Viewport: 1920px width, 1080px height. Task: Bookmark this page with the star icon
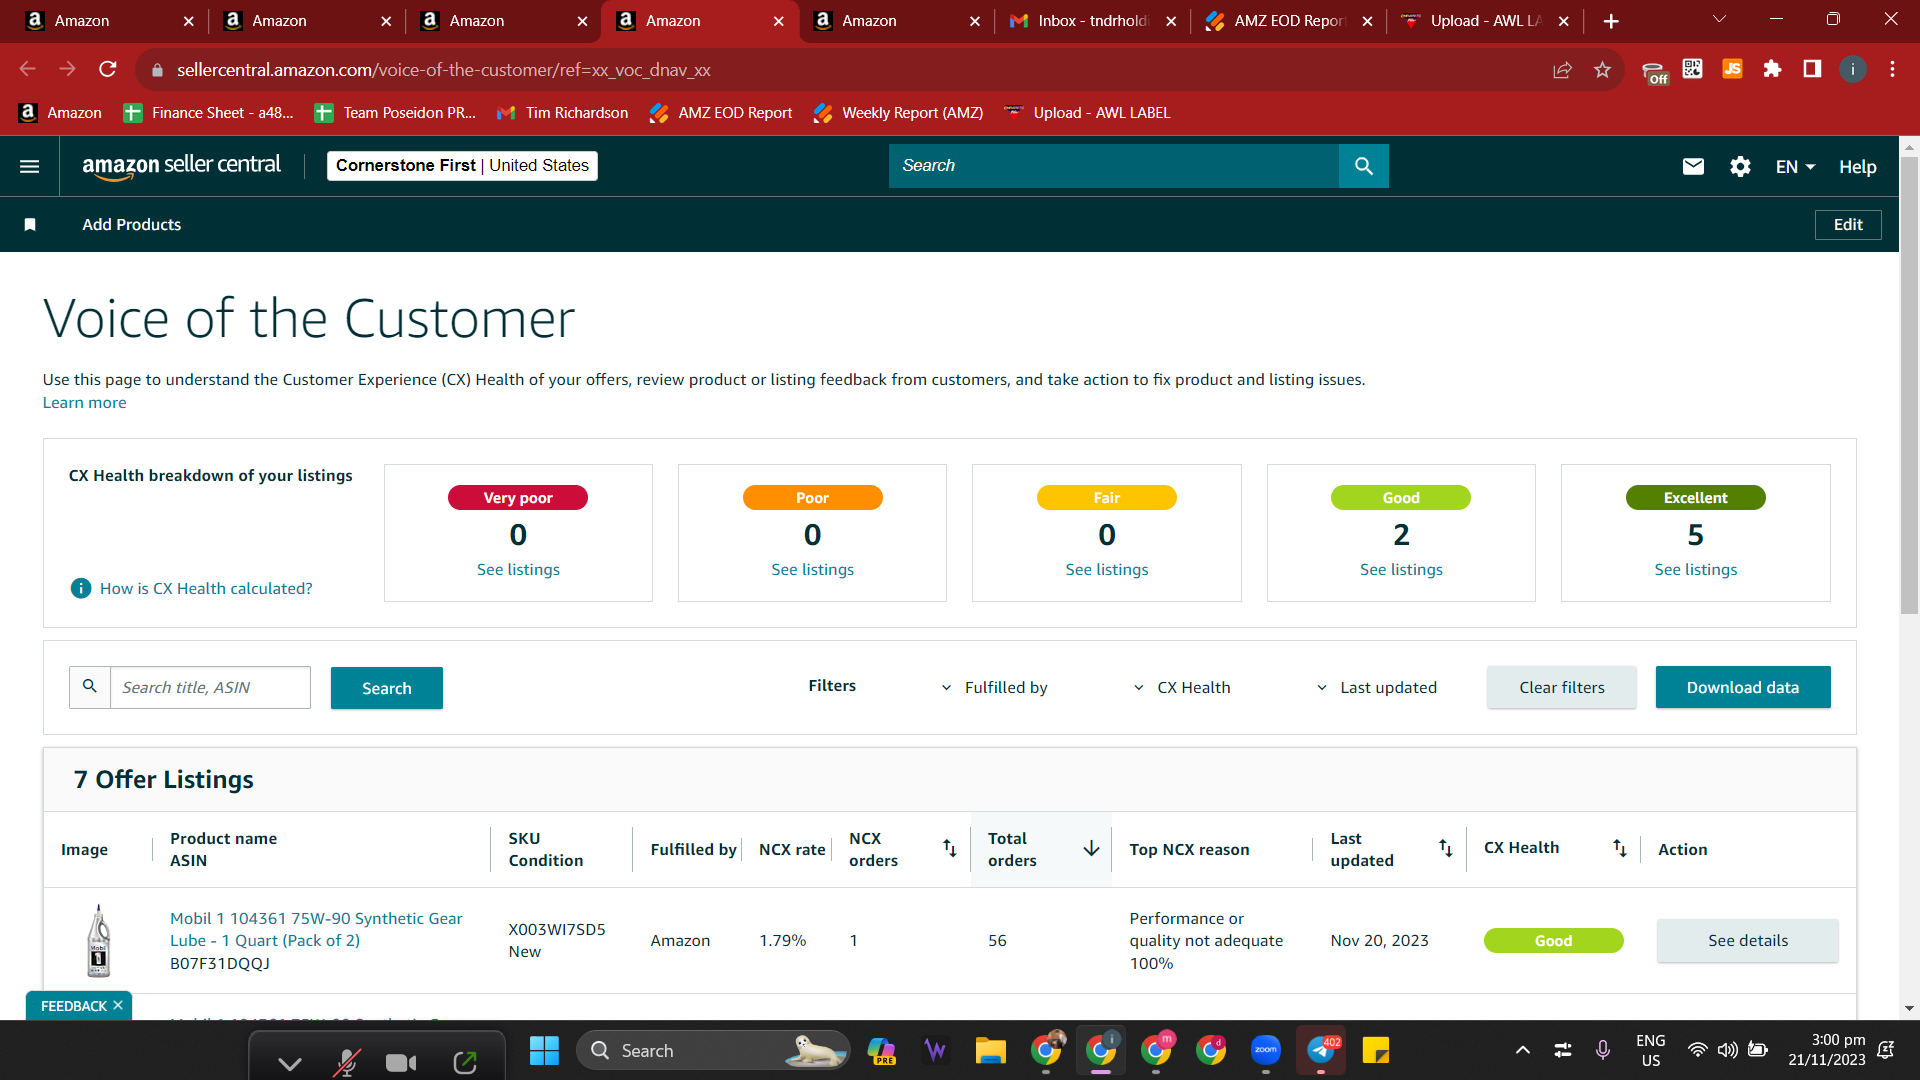[x=1602, y=69]
